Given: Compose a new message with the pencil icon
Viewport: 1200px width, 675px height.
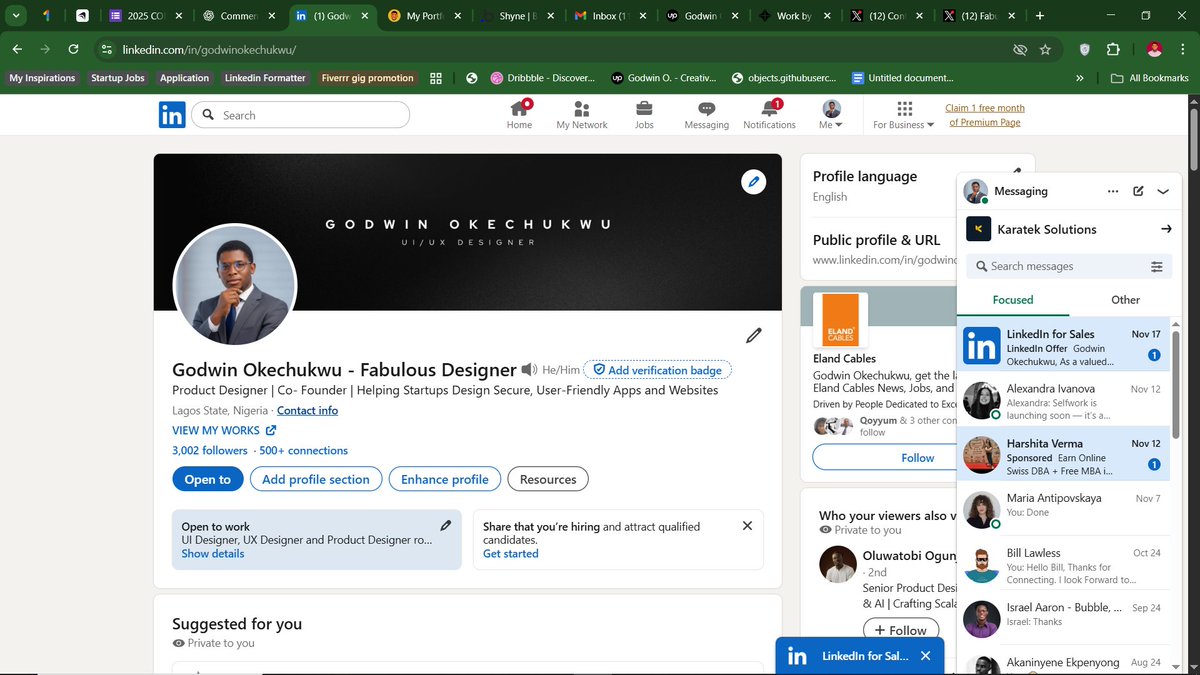Looking at the screenshot, I should [1138, 191].
